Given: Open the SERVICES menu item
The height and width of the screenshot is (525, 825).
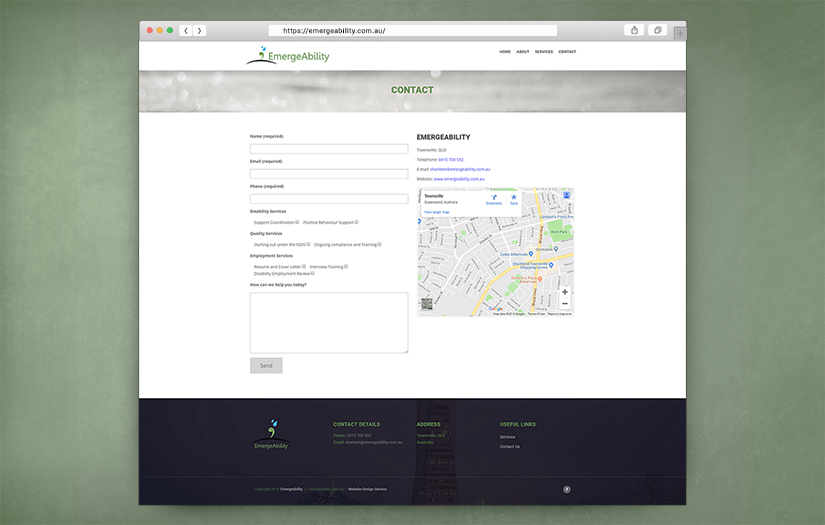Looking at the screenshot, I should point(544,52).
